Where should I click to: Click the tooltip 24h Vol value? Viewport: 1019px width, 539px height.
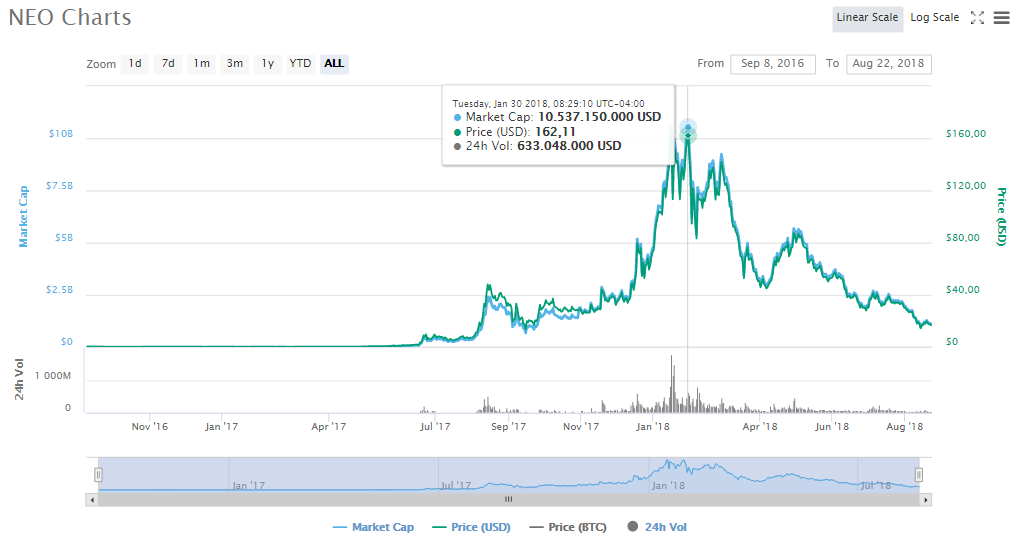click(x=569, y=146)
